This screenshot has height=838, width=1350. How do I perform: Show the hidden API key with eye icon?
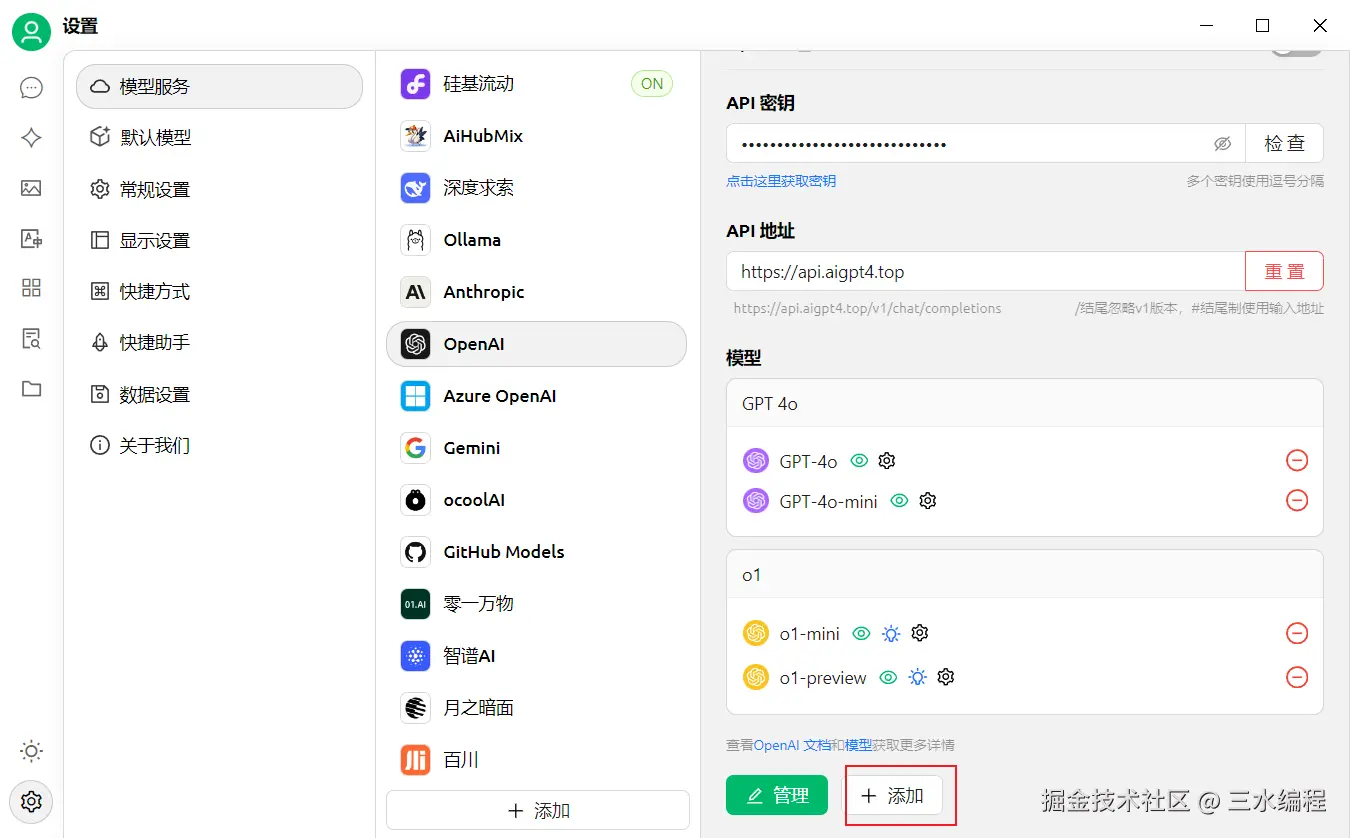click(x=1222, y=144)
